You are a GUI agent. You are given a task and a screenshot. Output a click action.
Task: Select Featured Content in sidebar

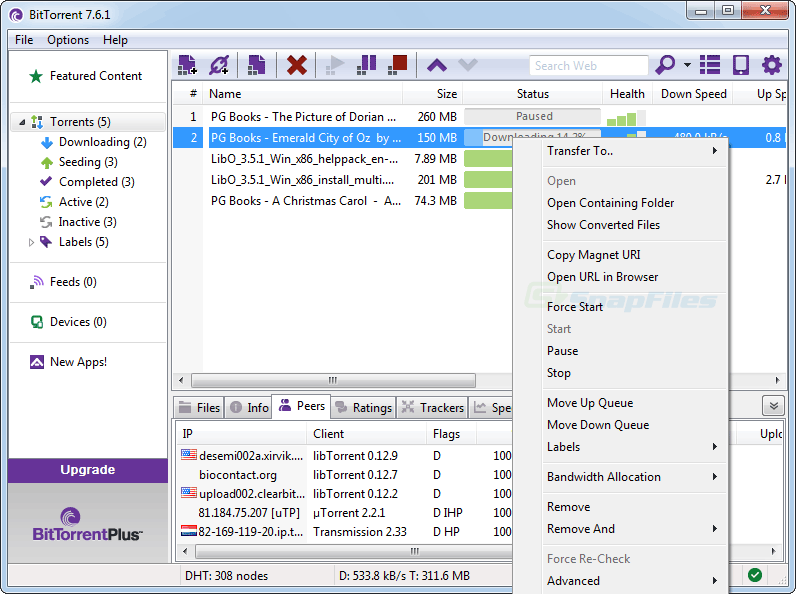tap(95, 76)
